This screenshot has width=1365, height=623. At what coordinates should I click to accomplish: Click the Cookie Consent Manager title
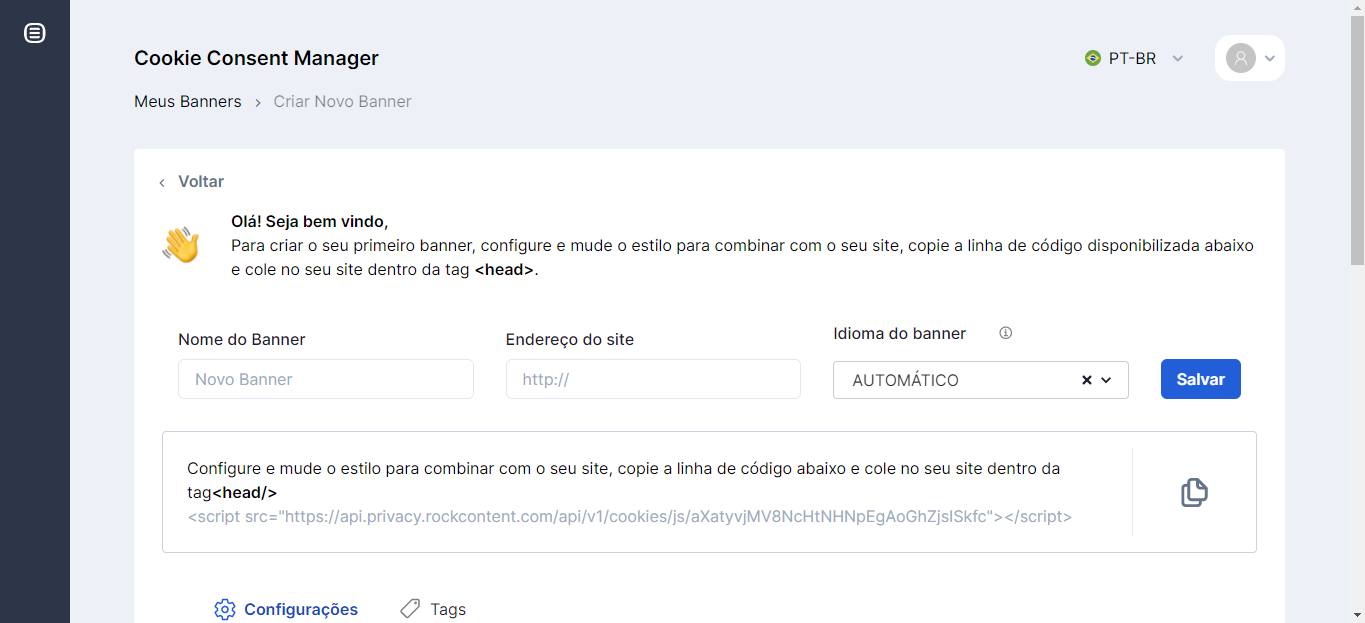(256, 58)
